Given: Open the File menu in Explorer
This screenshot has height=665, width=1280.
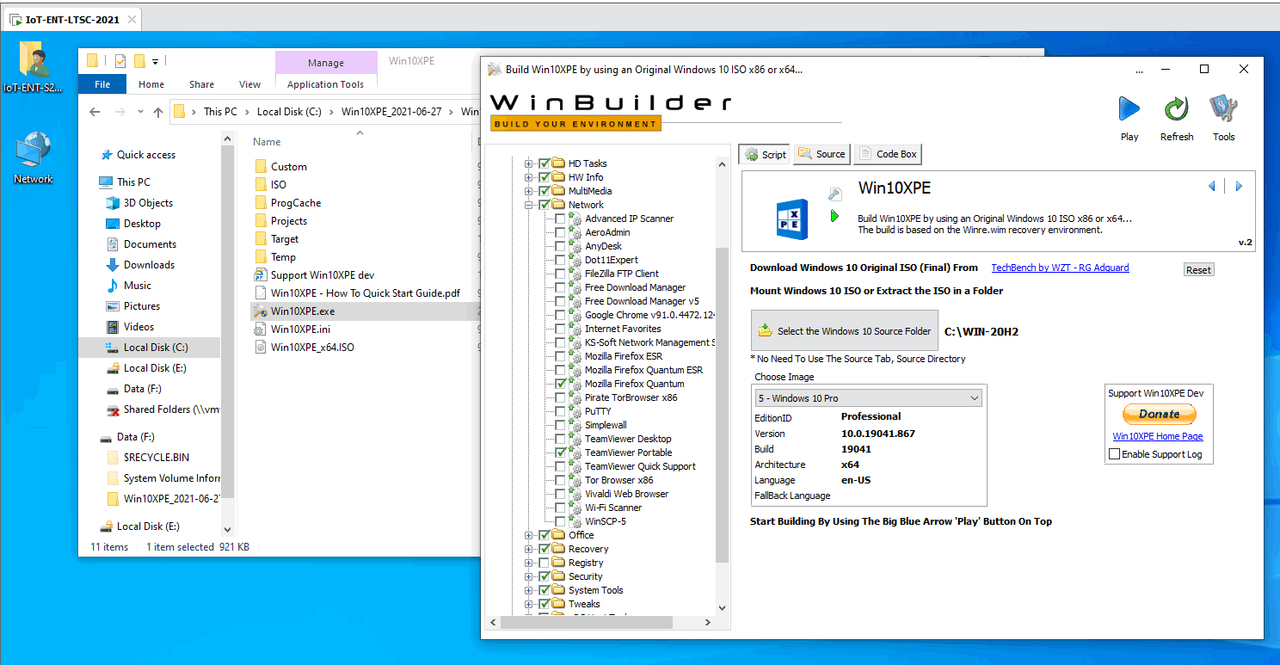Looking at the screenshot, I should click(102, 85).
